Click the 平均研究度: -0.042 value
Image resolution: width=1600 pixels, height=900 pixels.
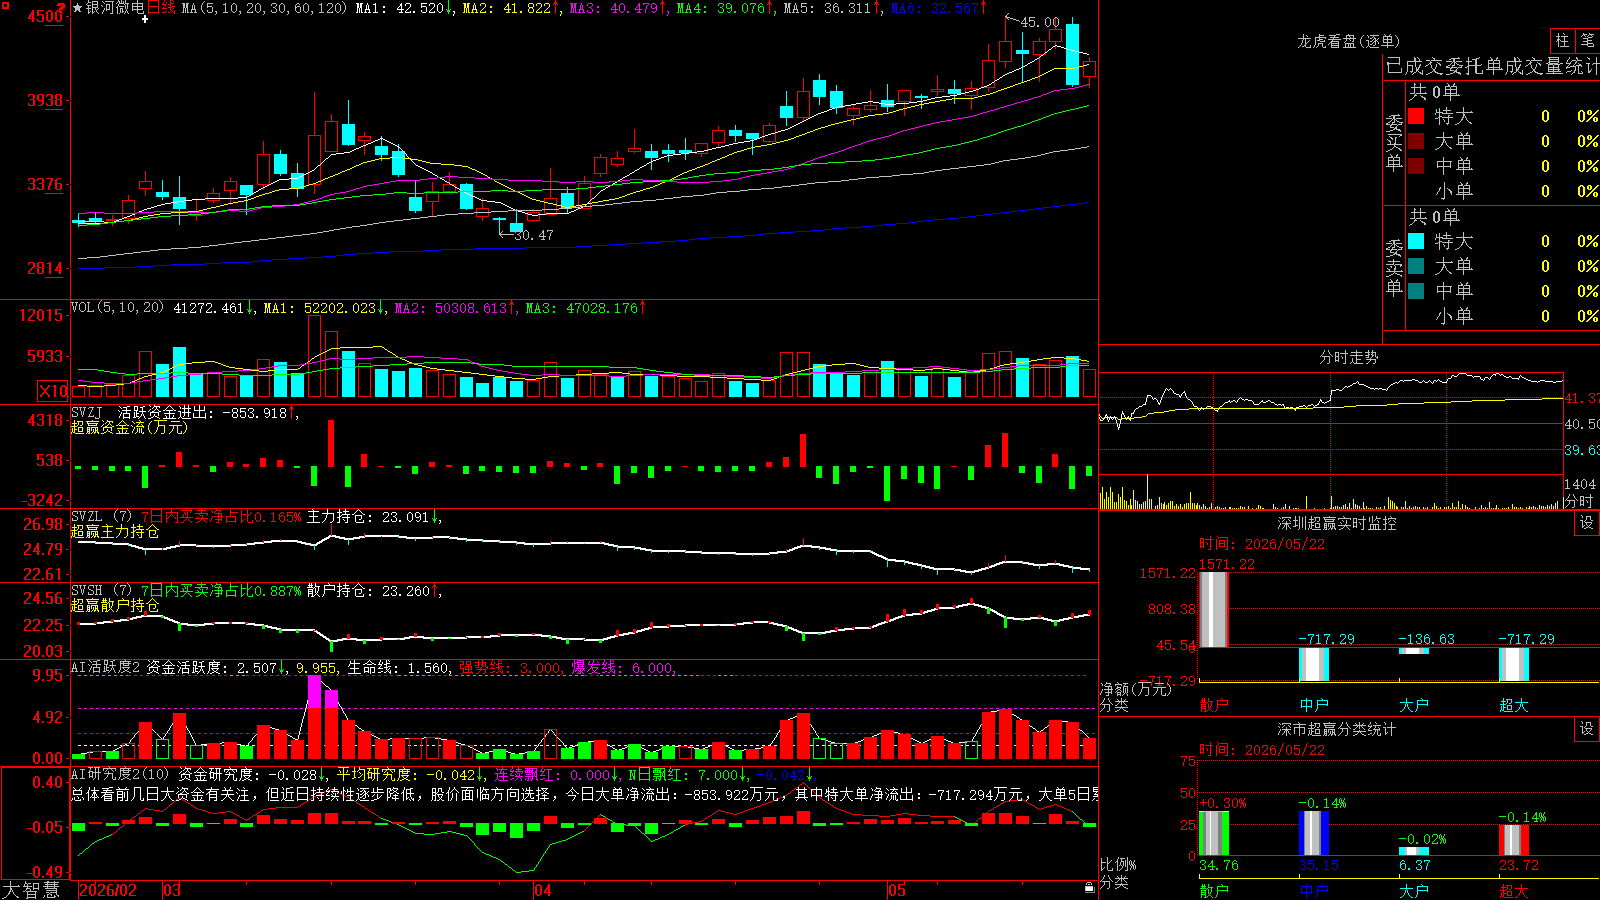405,774
